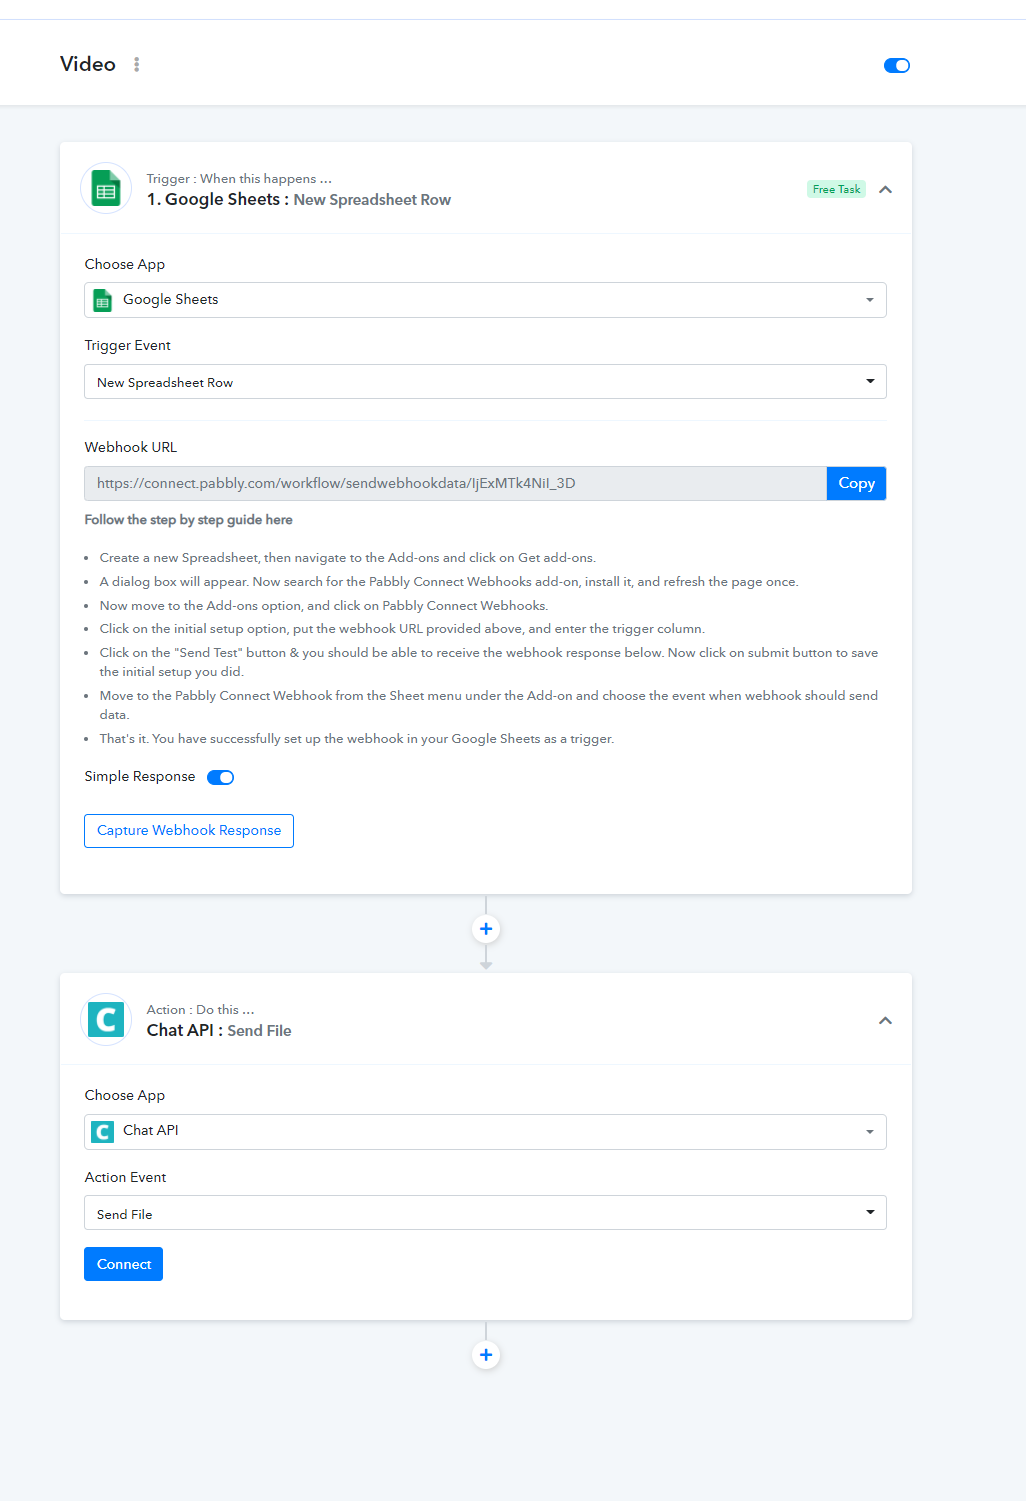This screenshot has width=1026, height=1501.
Task: Click the Webhook URL field
Action: 455,483
